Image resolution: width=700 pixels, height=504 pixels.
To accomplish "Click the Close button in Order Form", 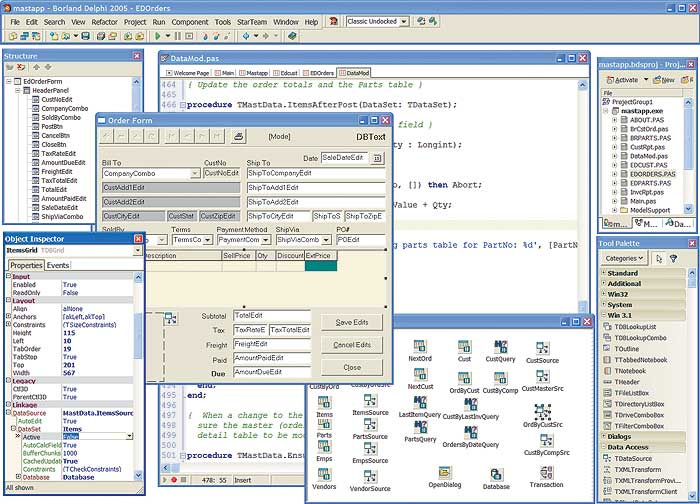I will (352, 367).
